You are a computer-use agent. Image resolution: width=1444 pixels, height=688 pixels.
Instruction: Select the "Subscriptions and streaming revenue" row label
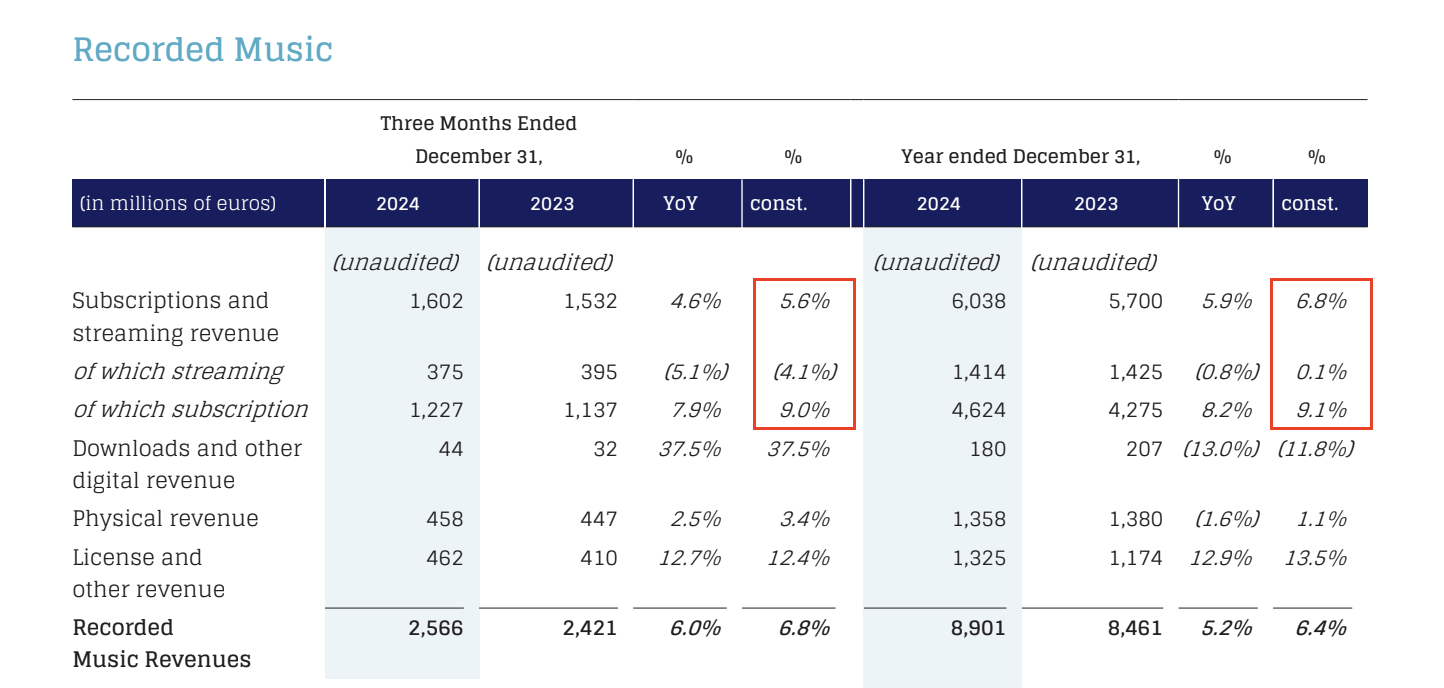tap(175, 316)
